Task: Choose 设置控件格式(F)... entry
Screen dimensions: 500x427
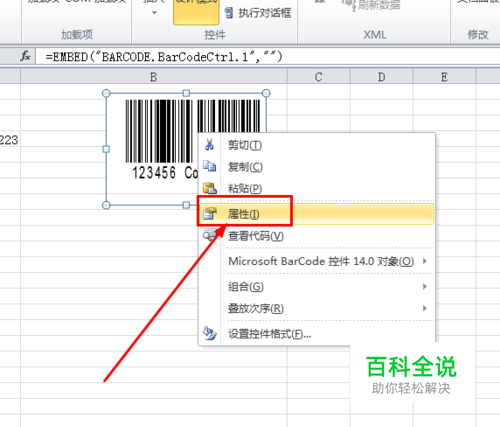Action: pos(317,334)
